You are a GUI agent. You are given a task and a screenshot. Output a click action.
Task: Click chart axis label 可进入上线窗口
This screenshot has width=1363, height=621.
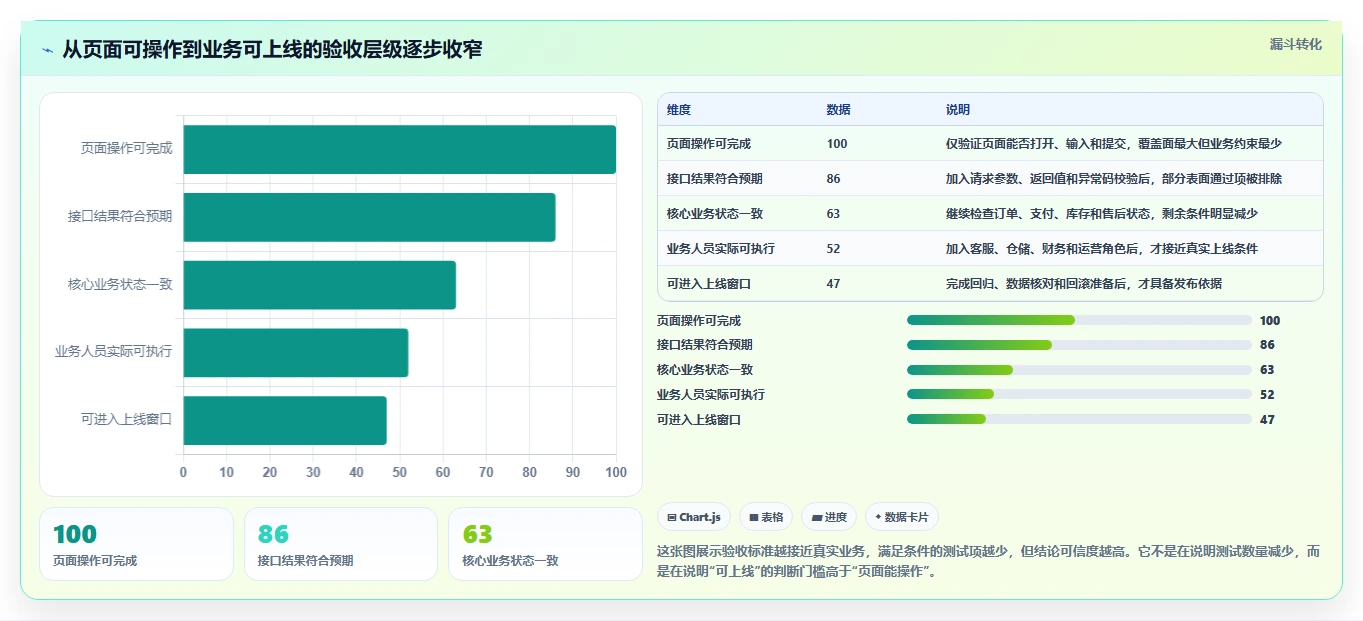click(127, 419)
